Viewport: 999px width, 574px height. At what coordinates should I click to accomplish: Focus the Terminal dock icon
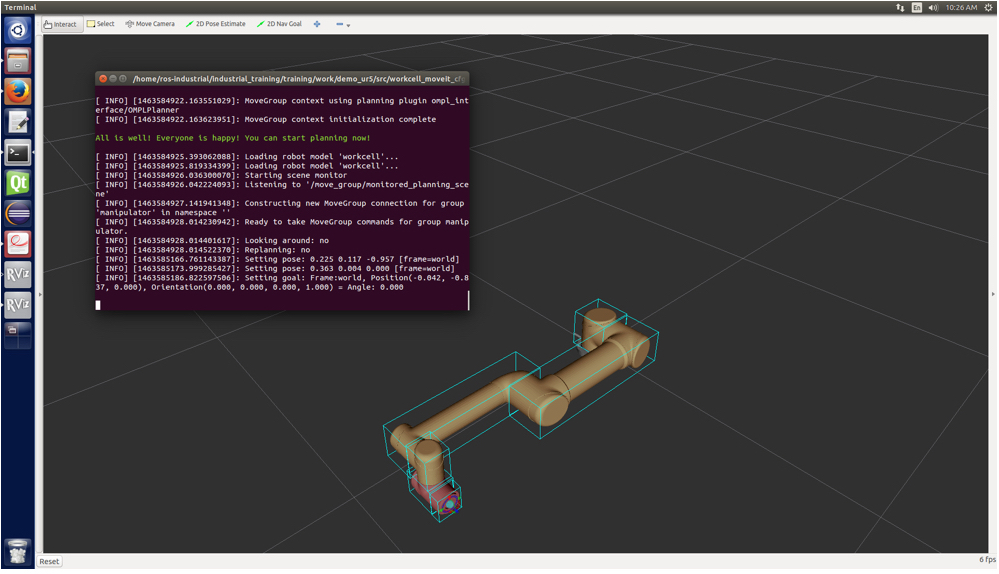click(x=18, y=153)
